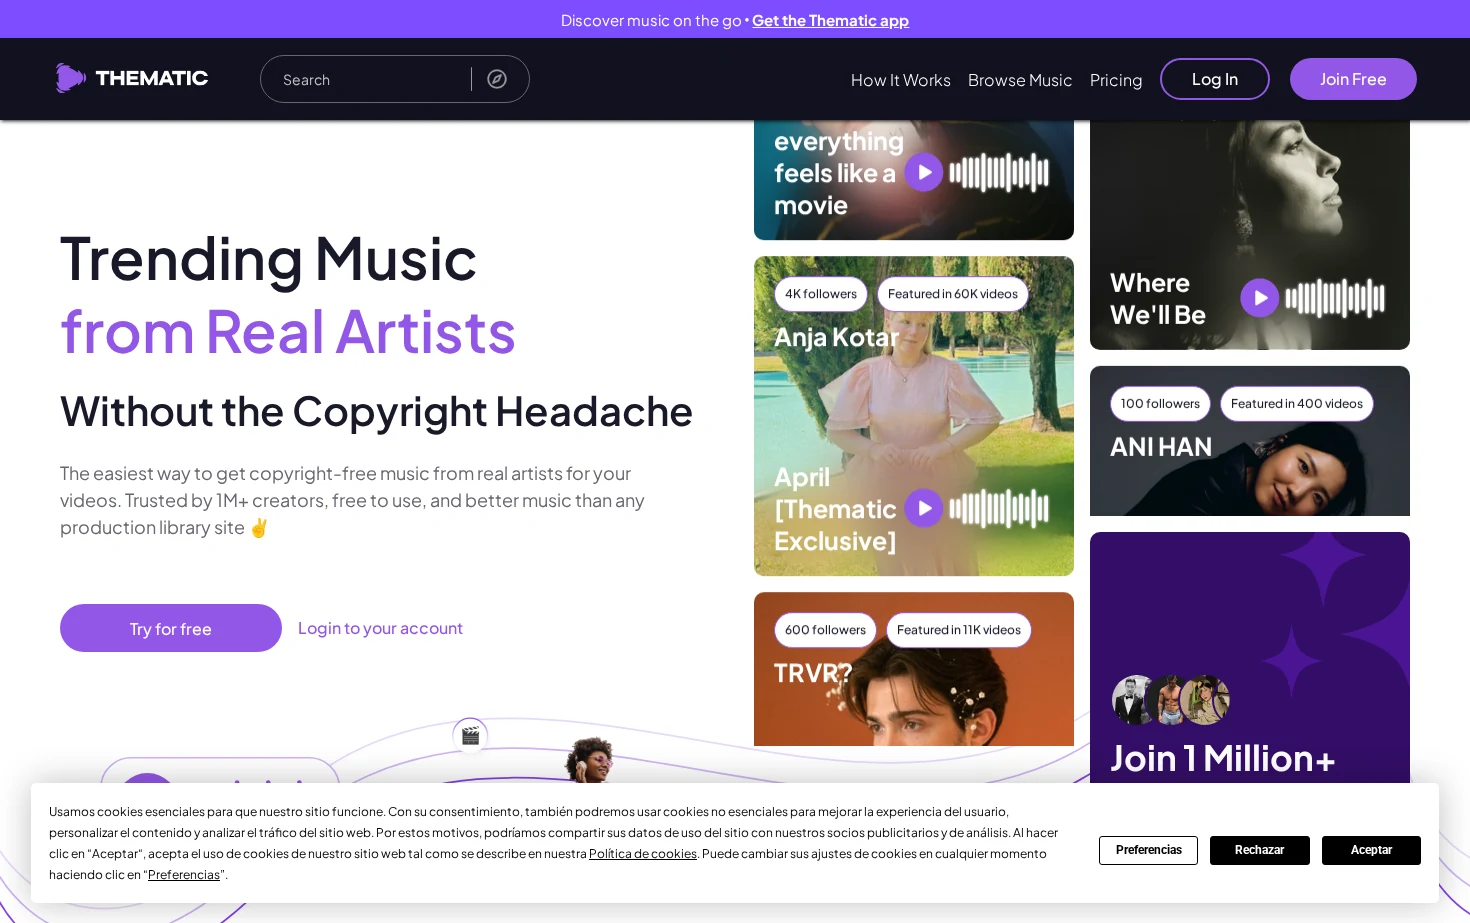The width and height of the screenshot is (1470, 923).
Task: Click the waveform on the "movie" card
Action: 999,172
